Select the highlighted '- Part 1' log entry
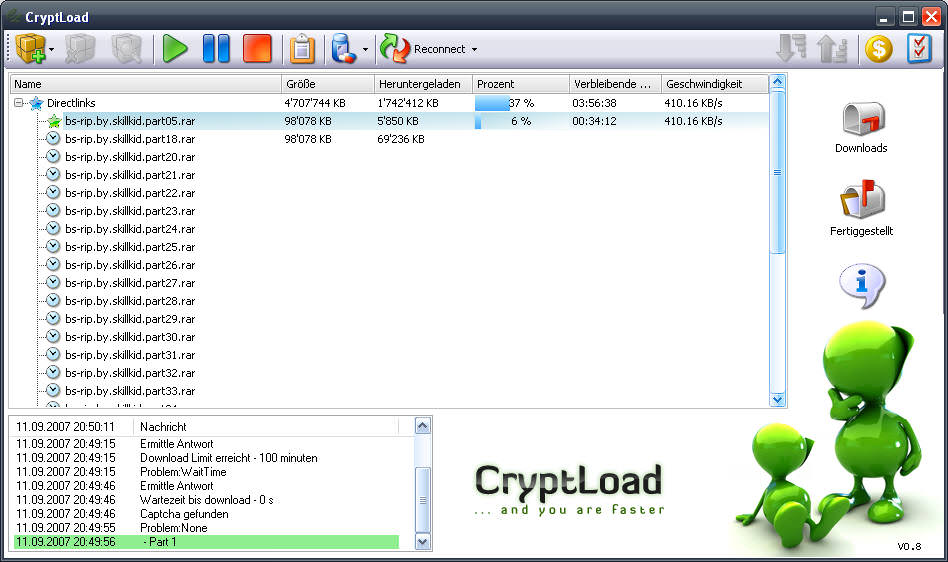This screenshot has width=948, height=562. pos(206,542)
